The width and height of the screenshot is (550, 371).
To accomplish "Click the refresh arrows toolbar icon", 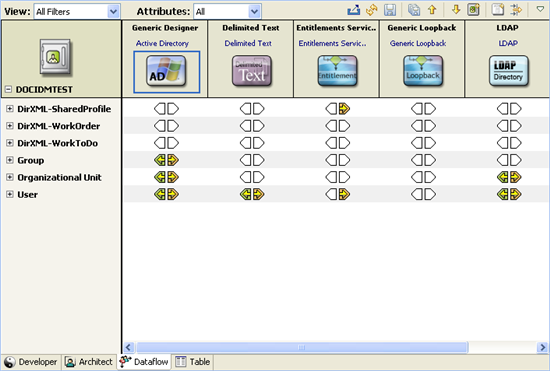I will coord(371,10).
